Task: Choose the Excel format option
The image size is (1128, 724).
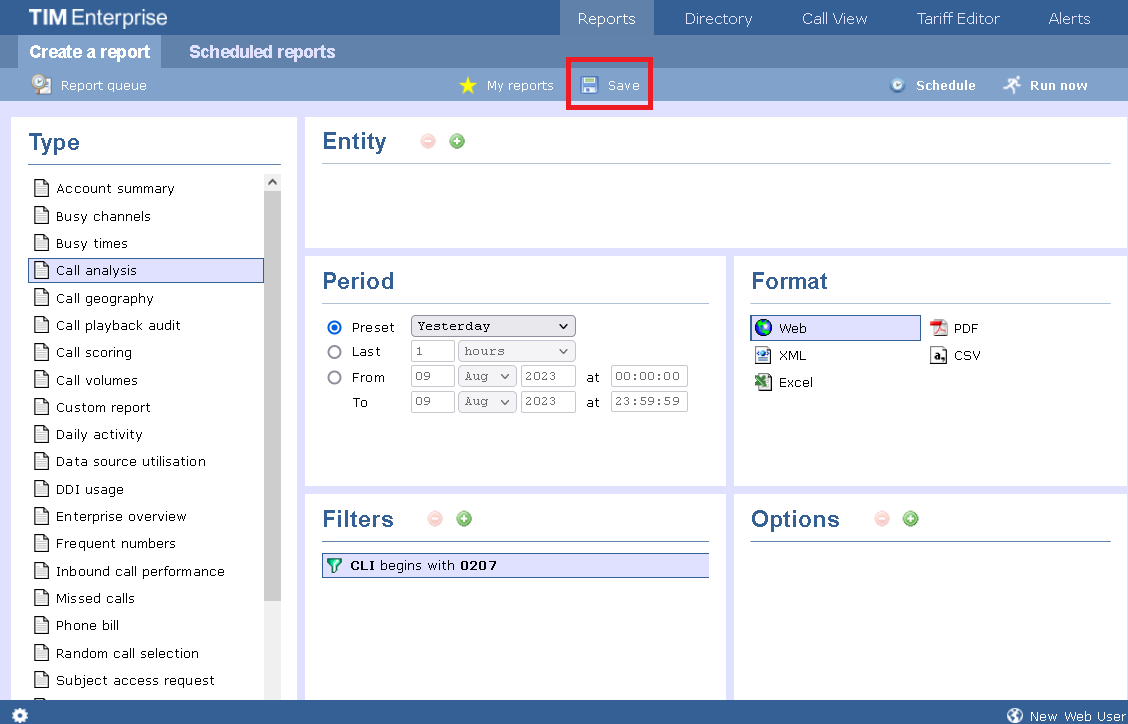Action: click(x=783, y=382)
